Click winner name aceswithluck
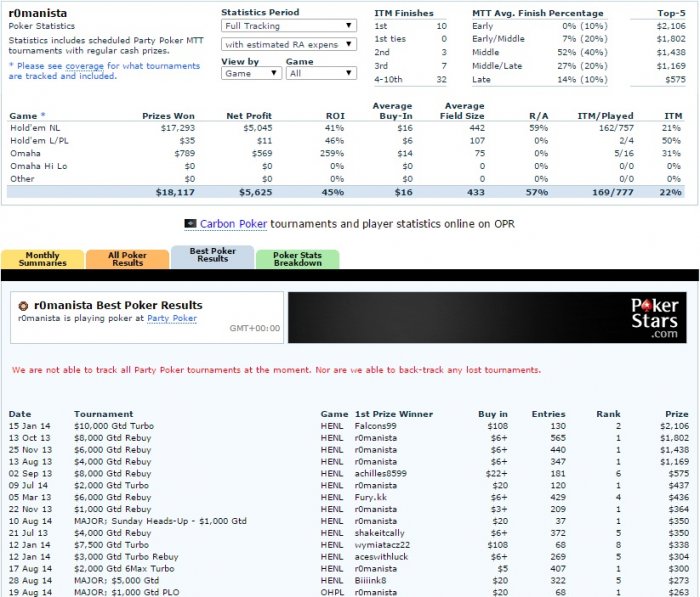This screenshot has width=700, height=597. 381,557
